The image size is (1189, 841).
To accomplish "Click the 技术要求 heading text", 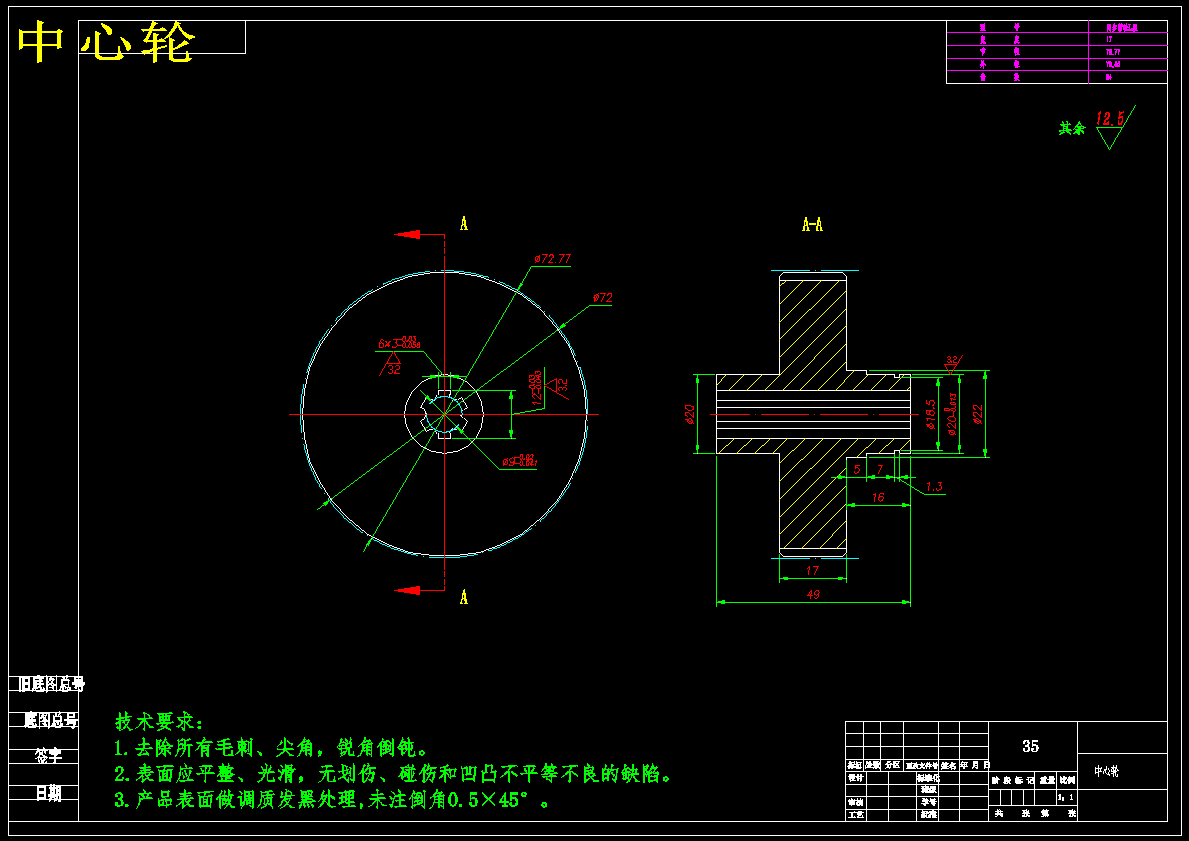I will coord(159,721).
